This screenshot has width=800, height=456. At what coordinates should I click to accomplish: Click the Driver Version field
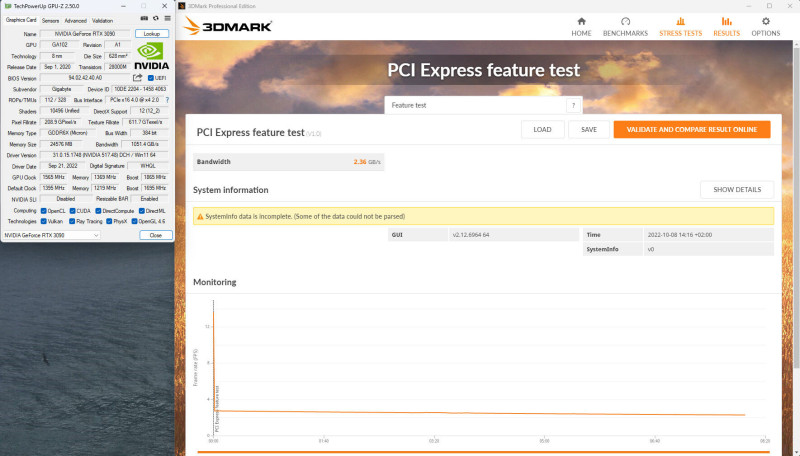click(104, 155)
